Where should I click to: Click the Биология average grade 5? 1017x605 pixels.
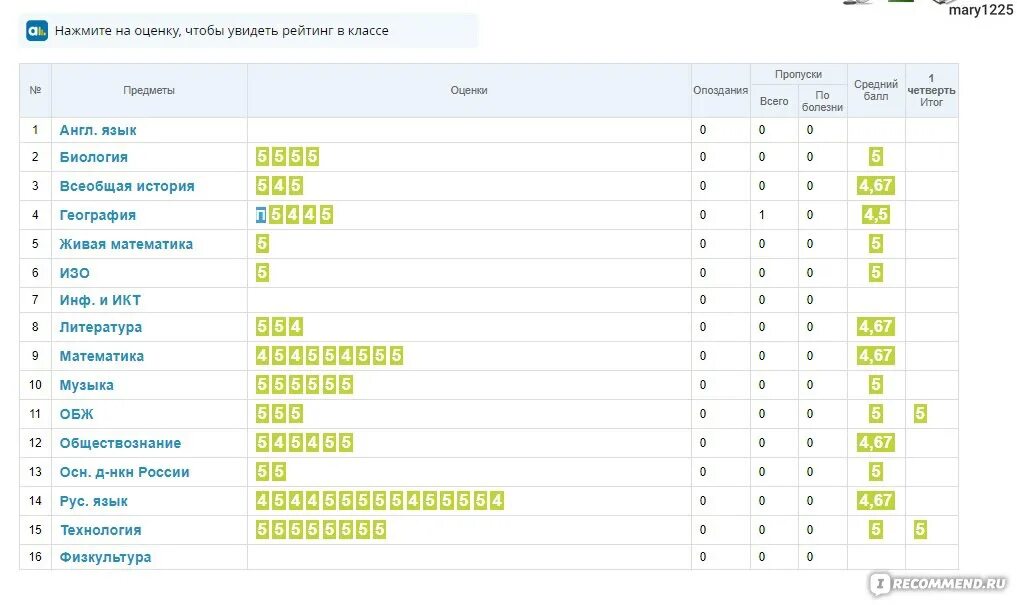[x=876, y=157]
